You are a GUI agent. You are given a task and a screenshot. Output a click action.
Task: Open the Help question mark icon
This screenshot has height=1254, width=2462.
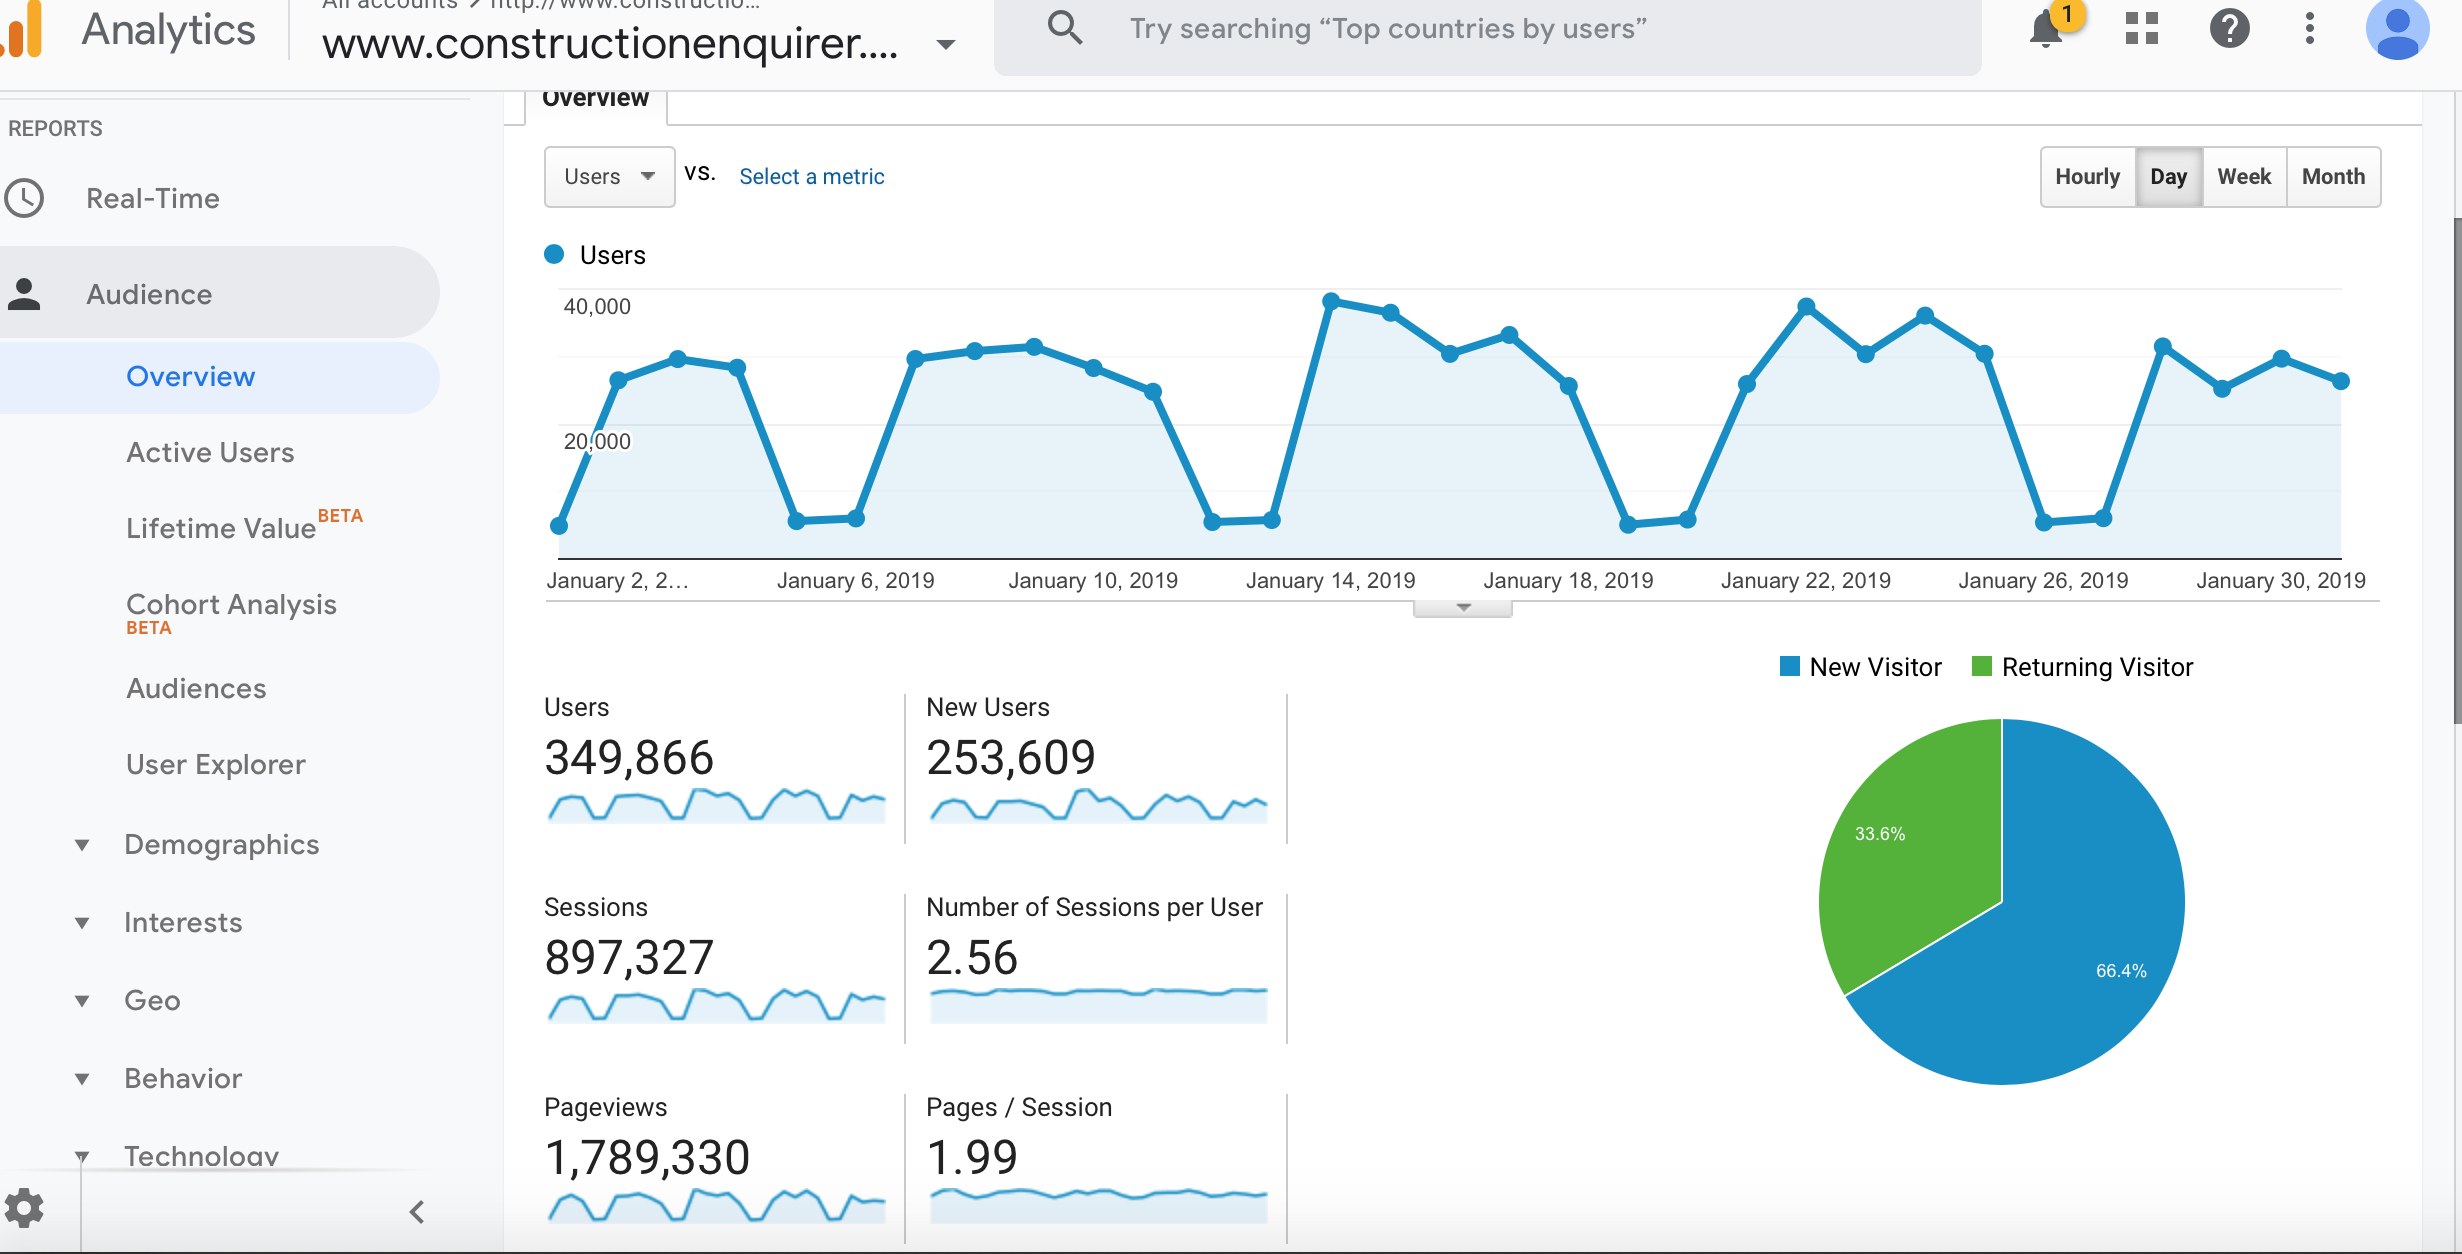2230,29
